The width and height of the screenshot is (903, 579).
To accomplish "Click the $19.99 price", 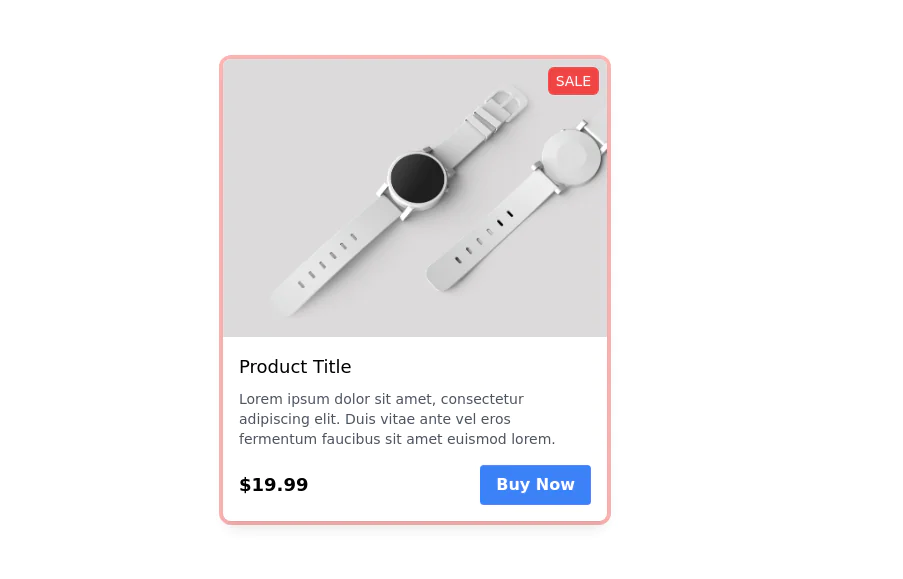I will (x=273, y=485).
